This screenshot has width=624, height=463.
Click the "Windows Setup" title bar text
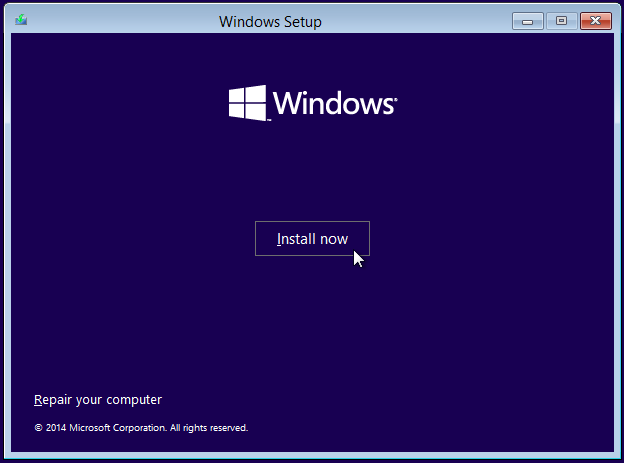[270, 21]
